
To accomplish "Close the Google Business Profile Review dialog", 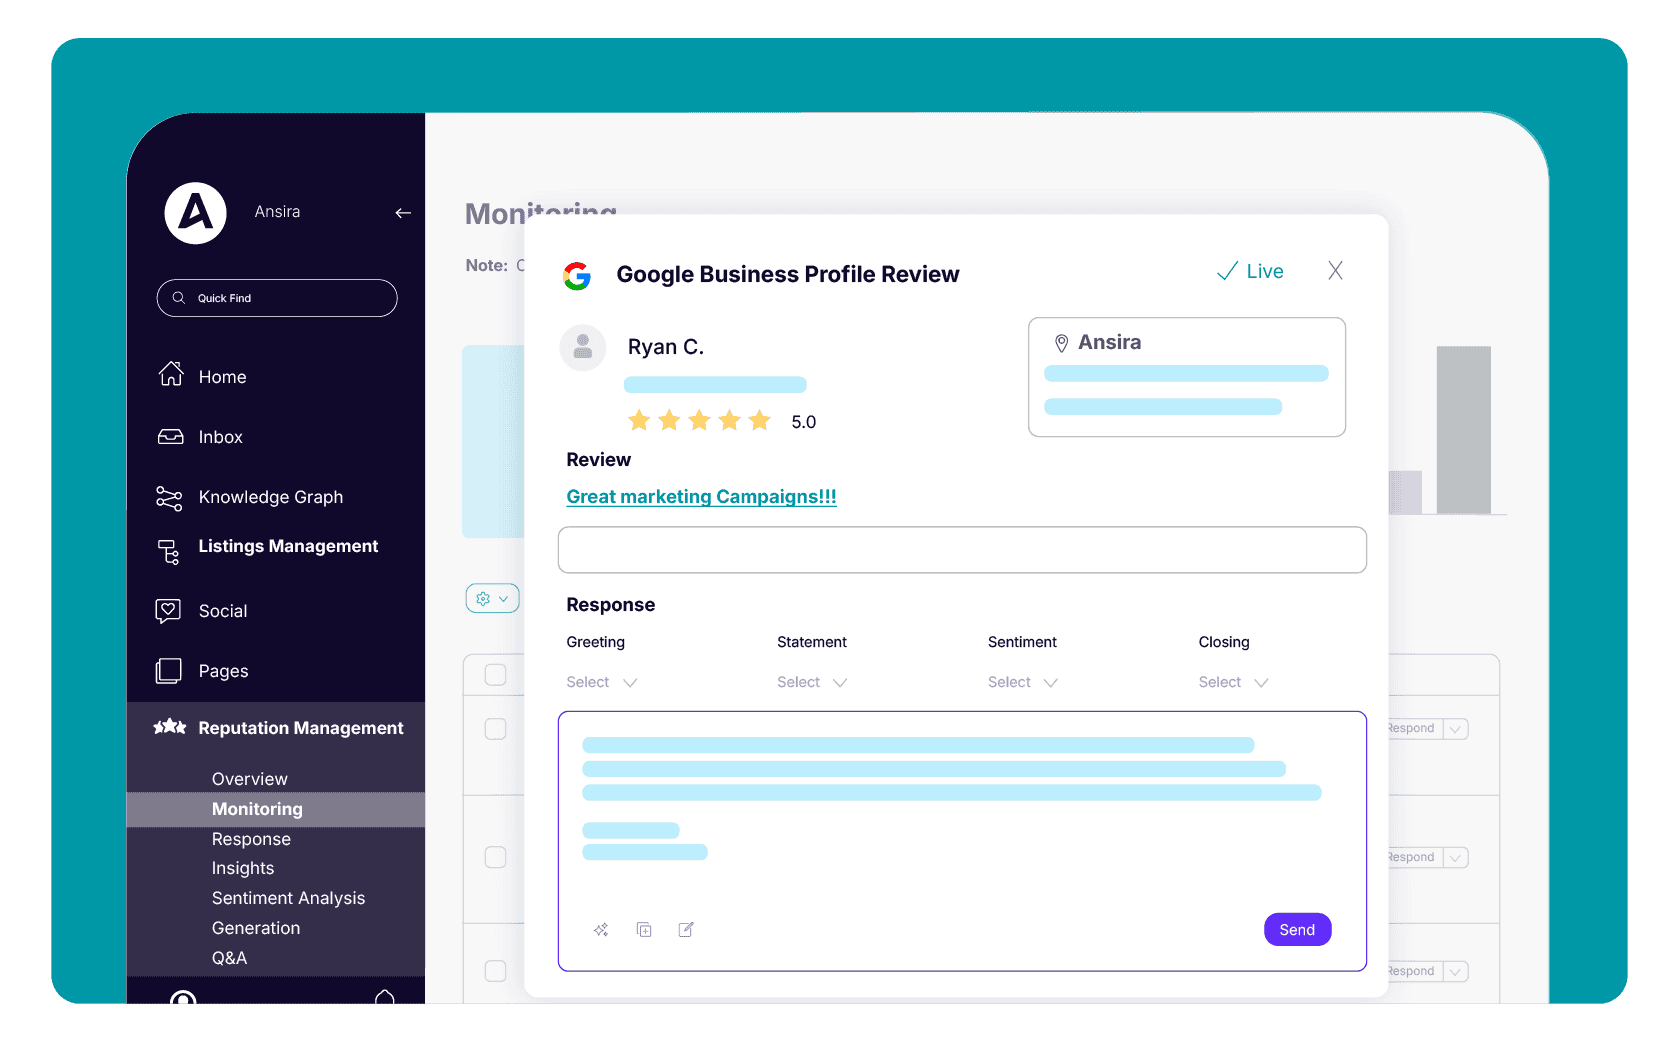I will [x=1335, y=270].
